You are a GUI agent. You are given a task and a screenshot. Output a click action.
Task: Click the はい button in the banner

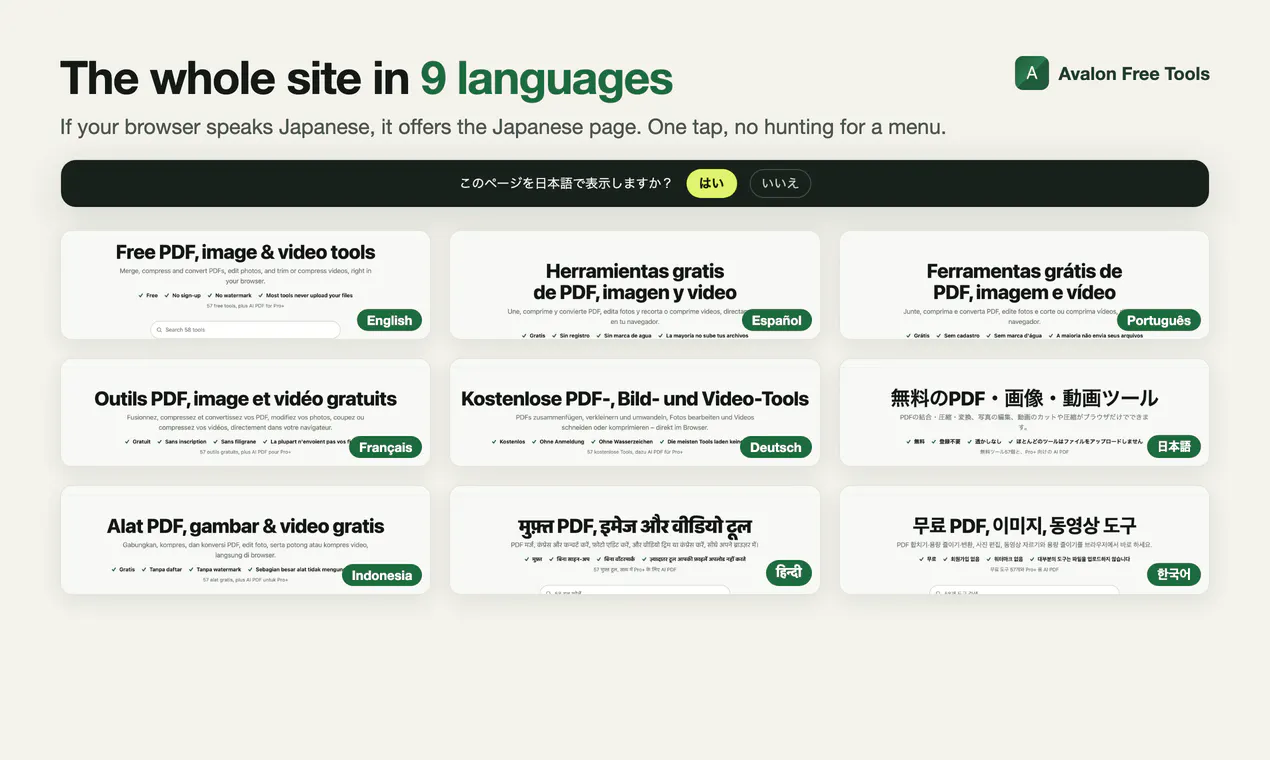711,183
